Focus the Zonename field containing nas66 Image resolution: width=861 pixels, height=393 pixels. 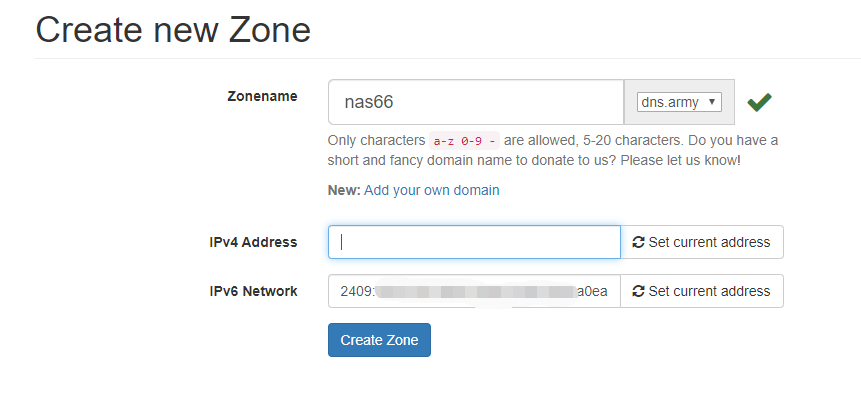click(x=476, y=102)
